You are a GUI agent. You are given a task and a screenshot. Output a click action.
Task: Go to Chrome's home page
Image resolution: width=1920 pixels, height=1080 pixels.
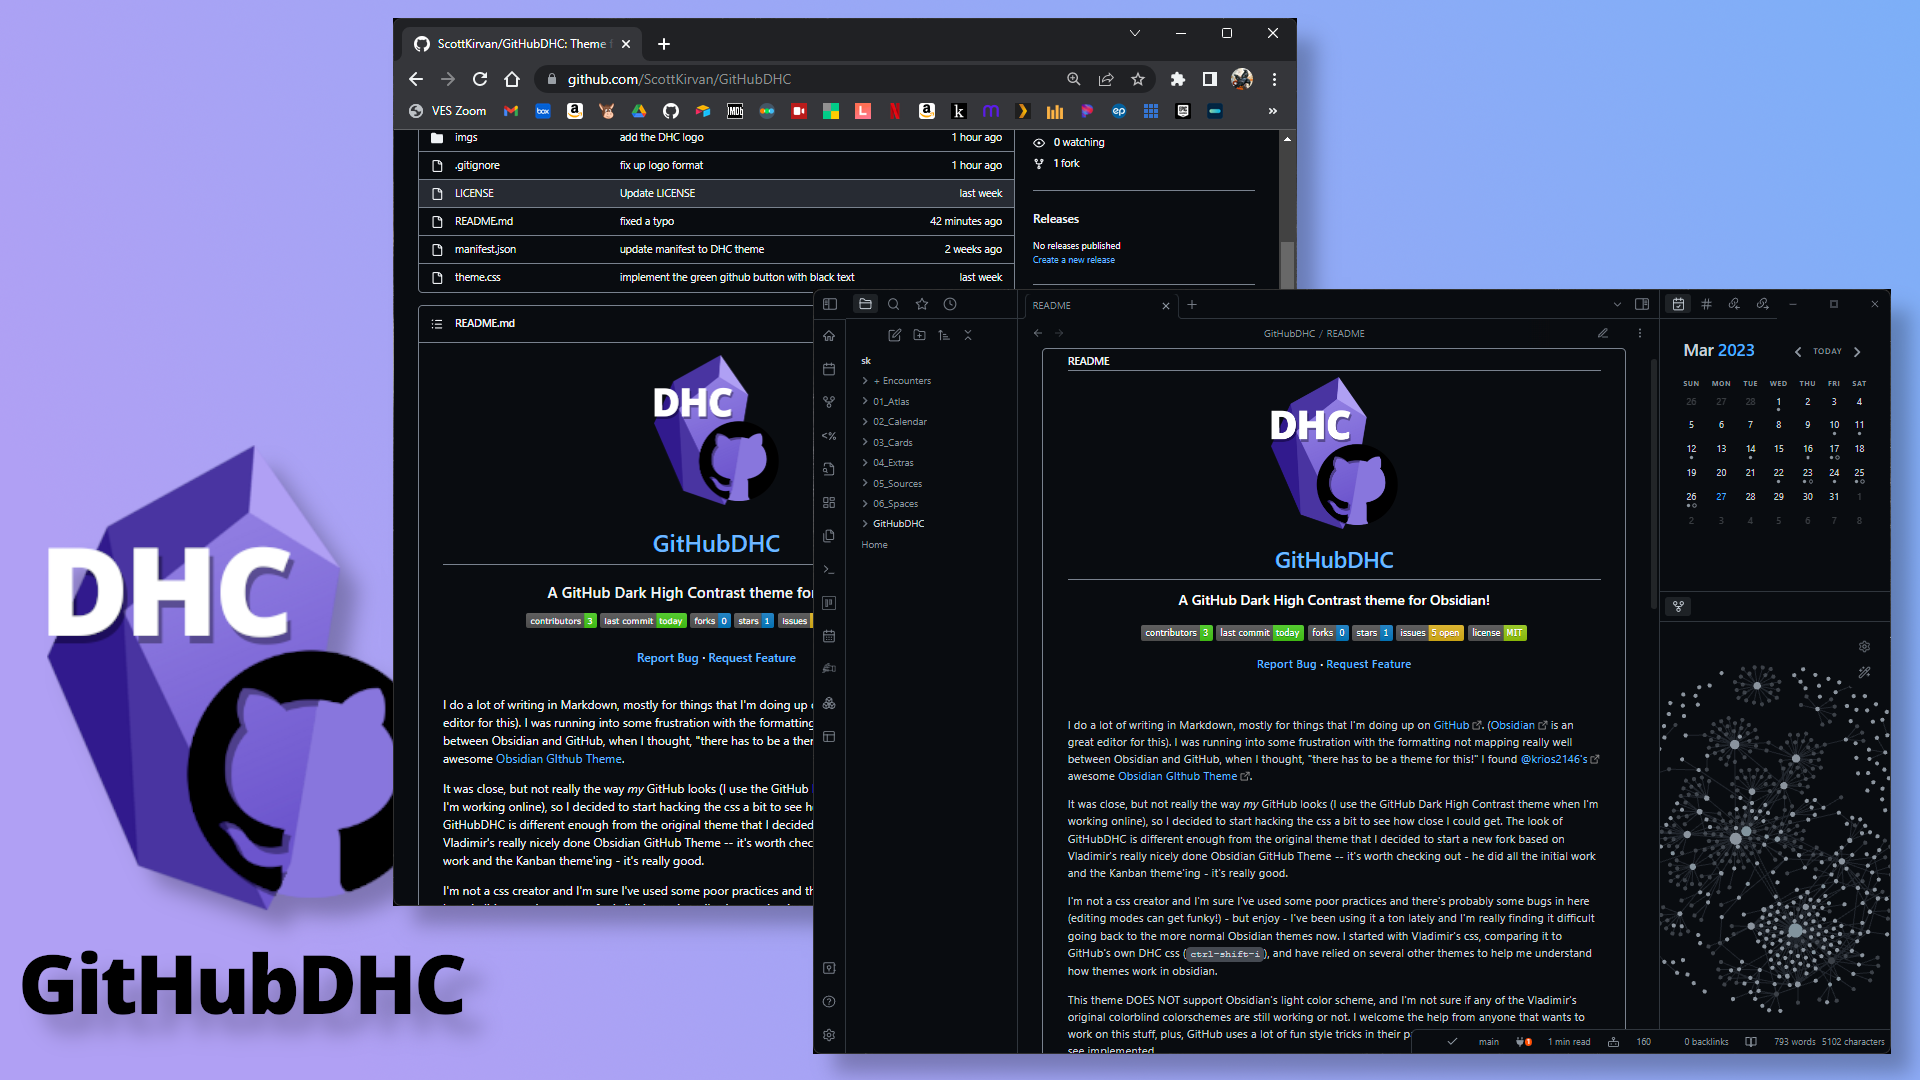(512, 79)
